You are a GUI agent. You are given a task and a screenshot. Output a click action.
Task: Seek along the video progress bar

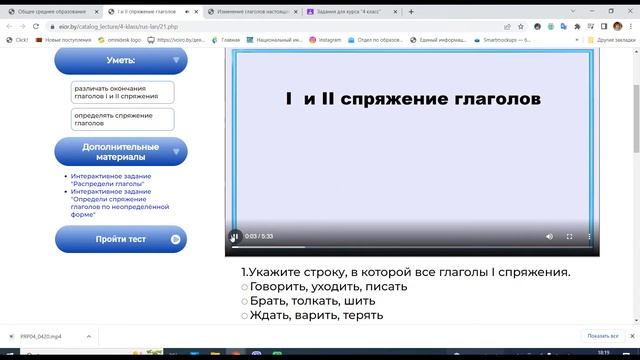[x=412, y=247]
